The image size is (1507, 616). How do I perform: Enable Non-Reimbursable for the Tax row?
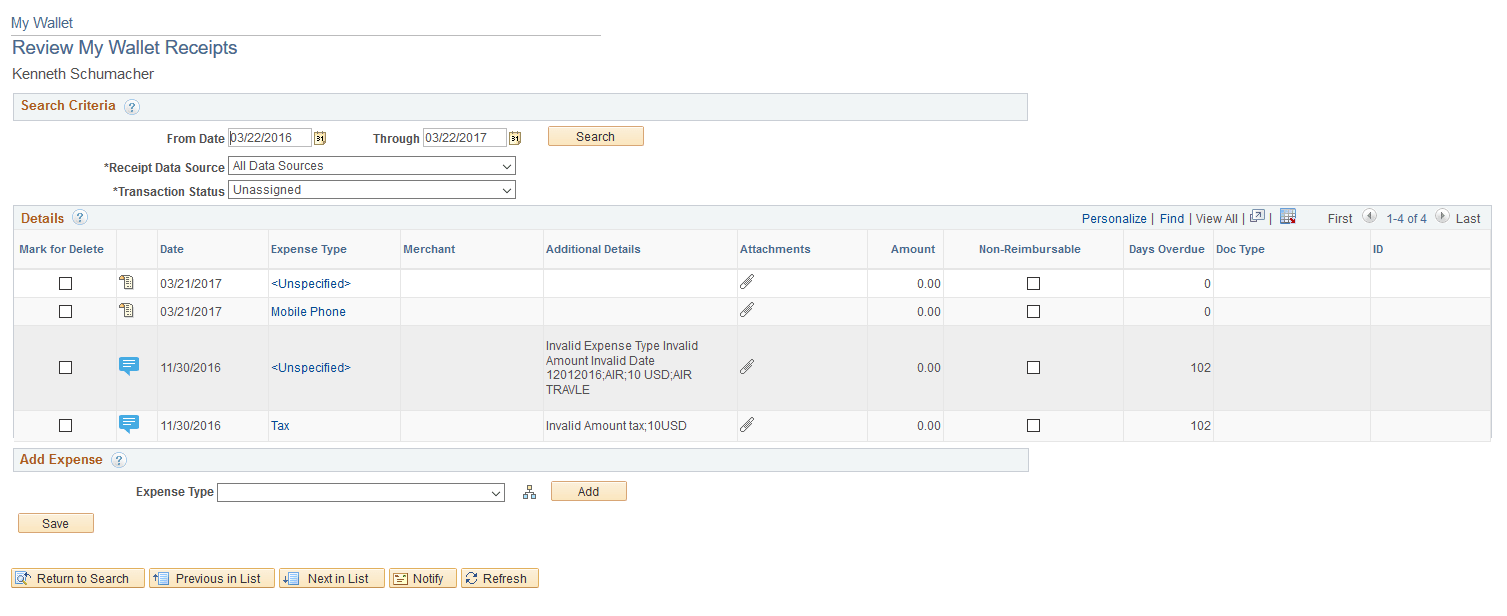pyautogui.click(x=1033, y=424)
